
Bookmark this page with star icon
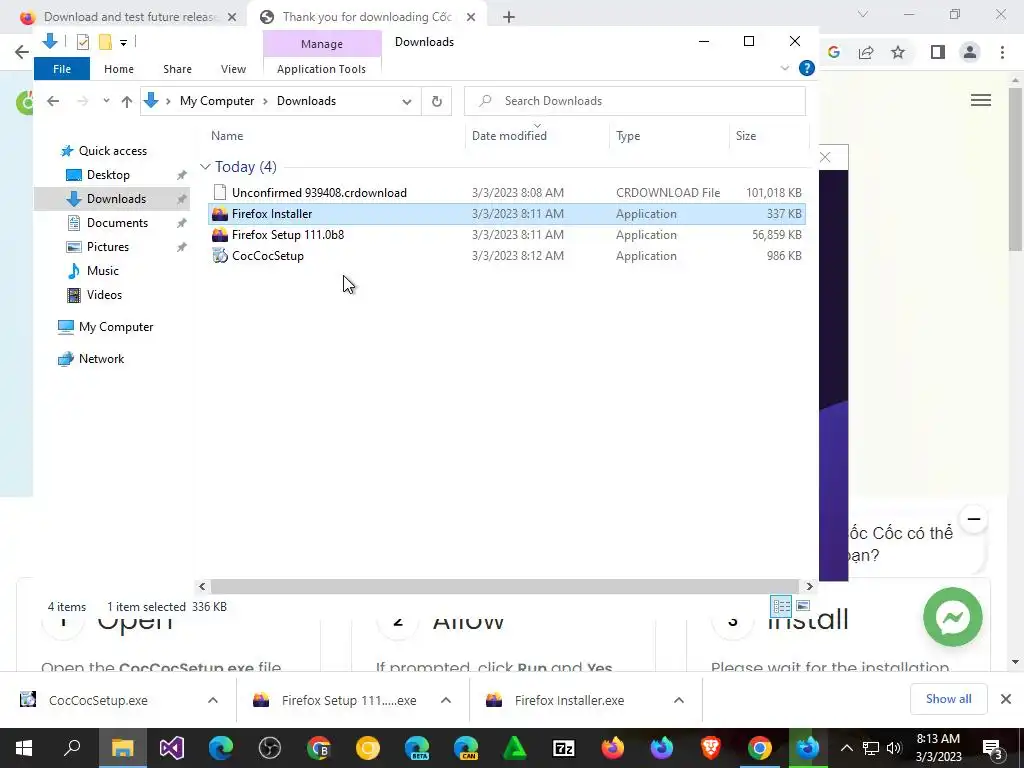(898, 52)
